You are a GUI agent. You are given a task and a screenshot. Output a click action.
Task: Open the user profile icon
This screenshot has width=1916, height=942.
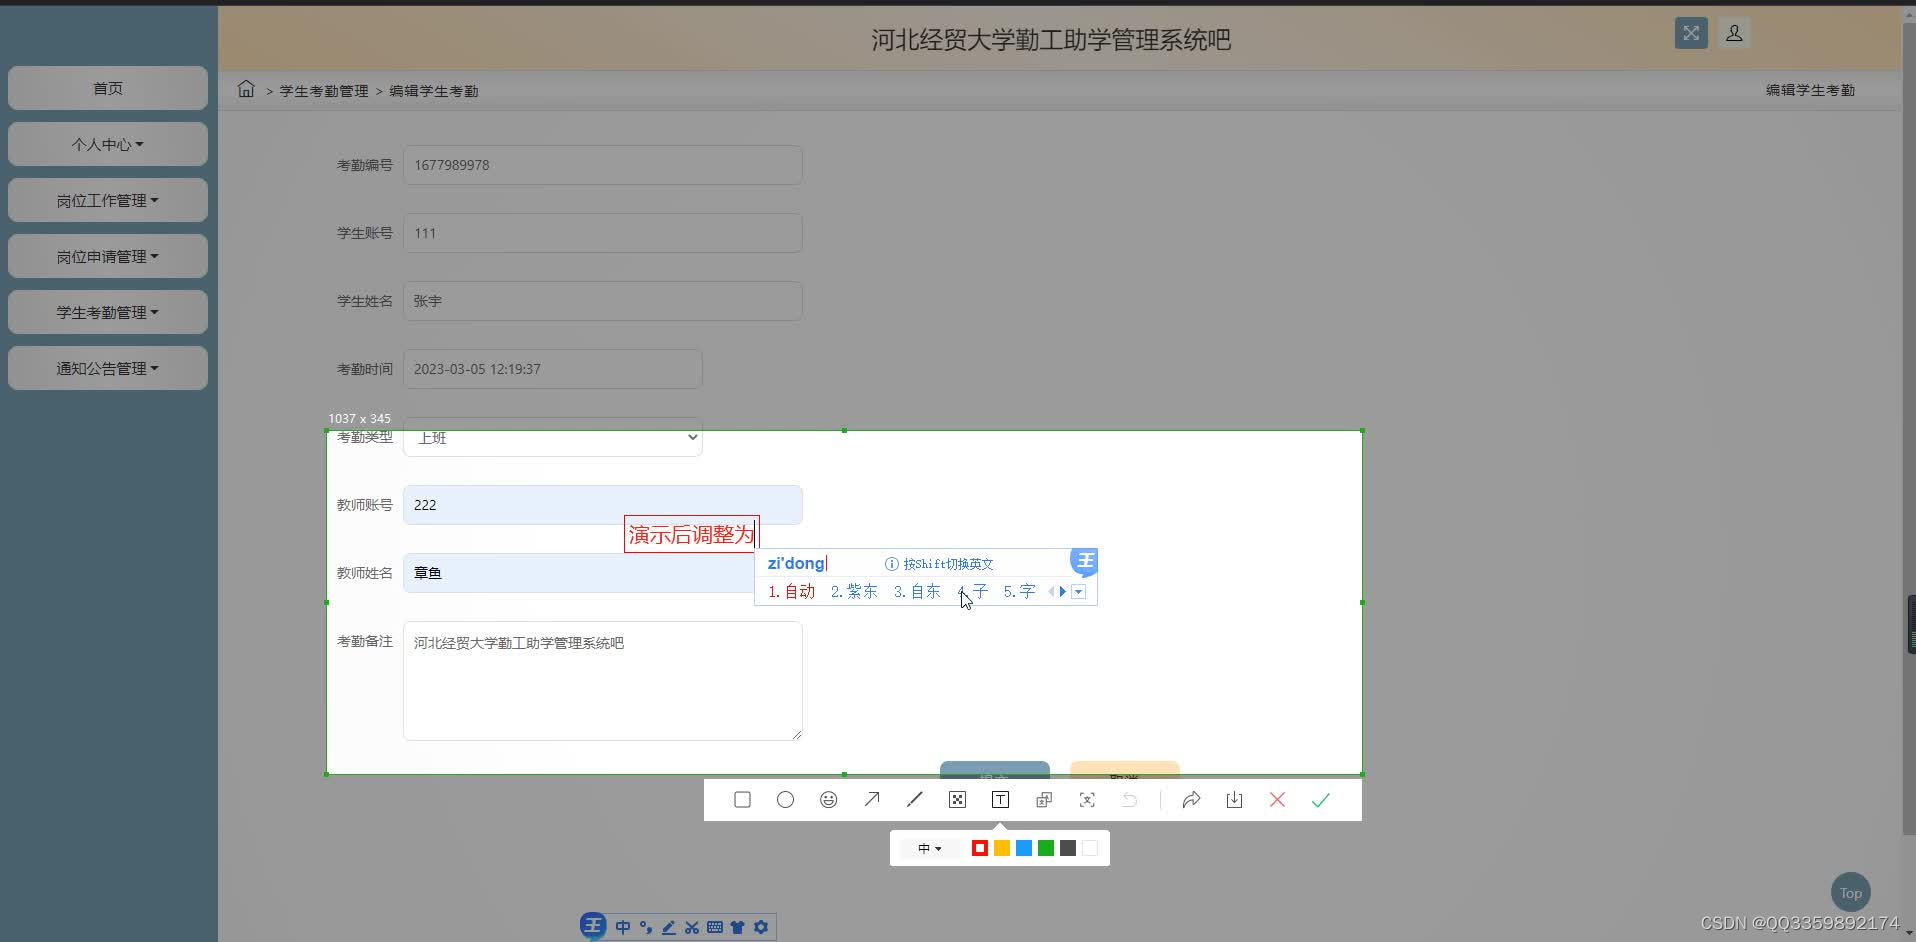click(x=1734, y=33)
